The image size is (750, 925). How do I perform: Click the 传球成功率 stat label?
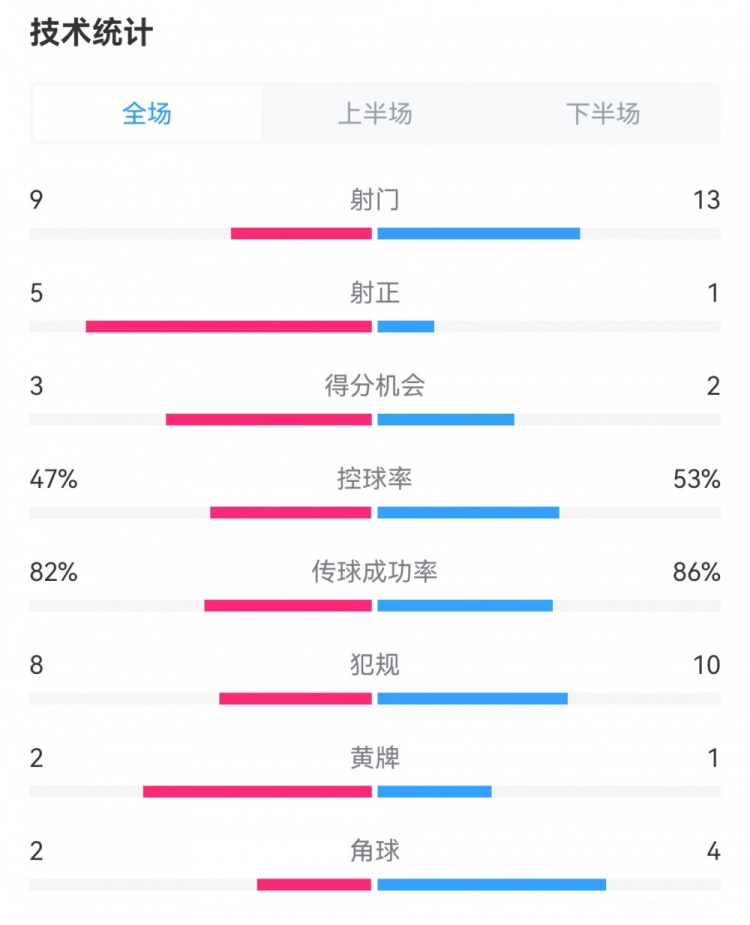click(375, 572)
